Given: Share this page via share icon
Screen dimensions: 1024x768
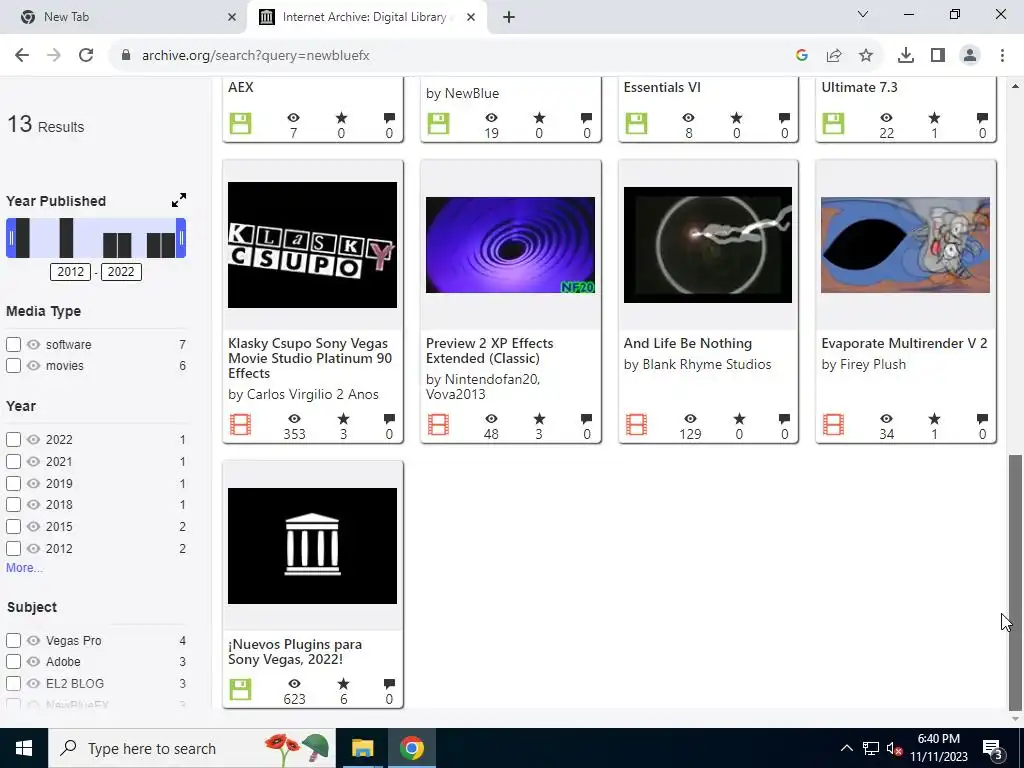Looking at the screenshot, I should 834,56.
